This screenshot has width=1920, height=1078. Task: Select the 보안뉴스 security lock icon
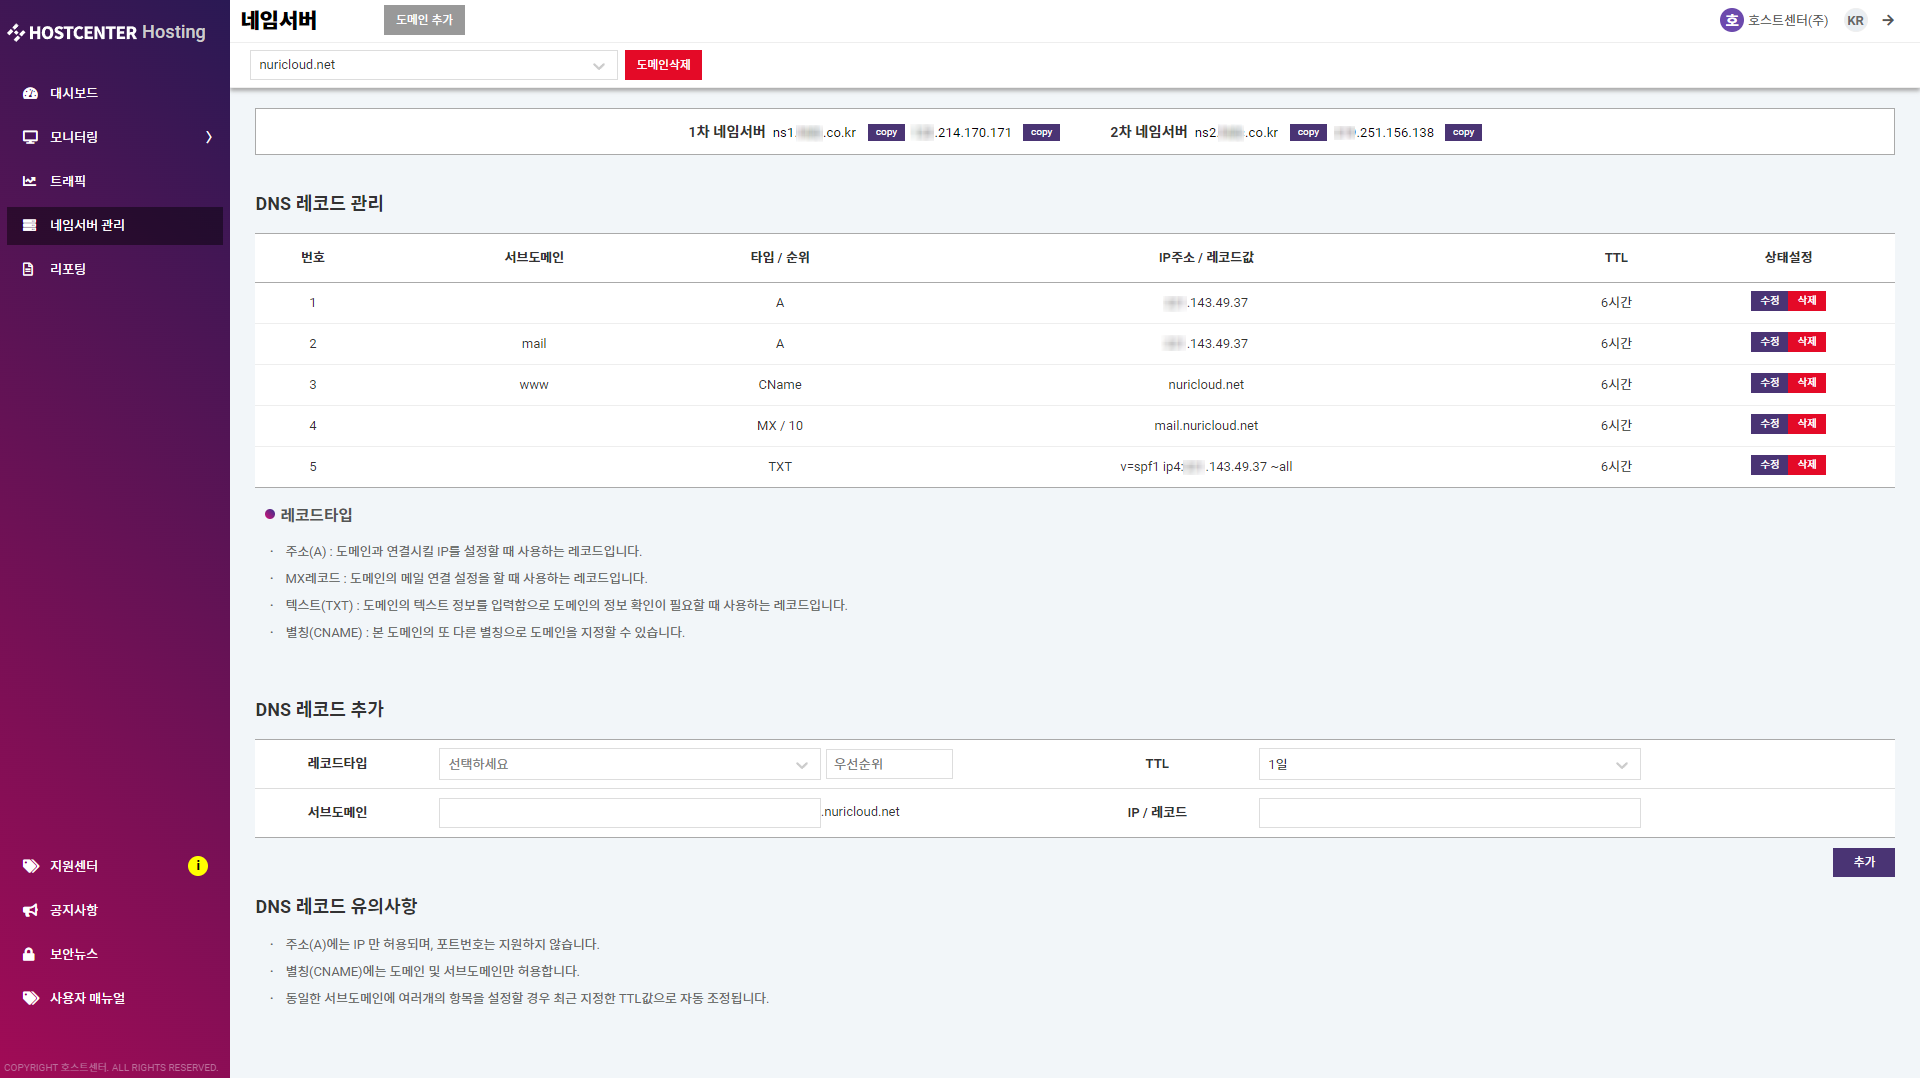pyautogui.click(x=28, y=954)
